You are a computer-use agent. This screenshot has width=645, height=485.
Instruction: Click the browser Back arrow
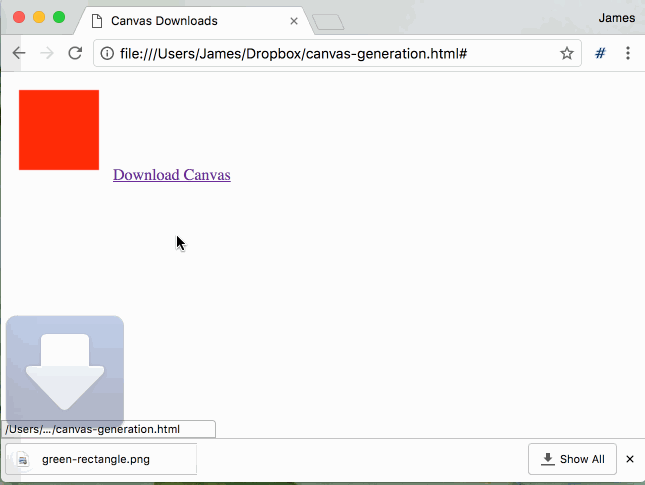point(18,53)
